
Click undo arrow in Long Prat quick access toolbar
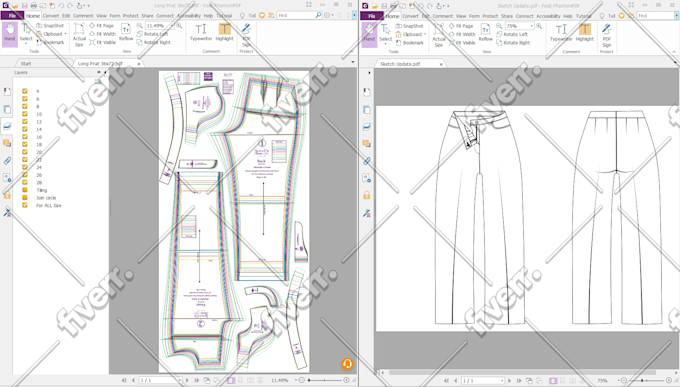point(61,6)
